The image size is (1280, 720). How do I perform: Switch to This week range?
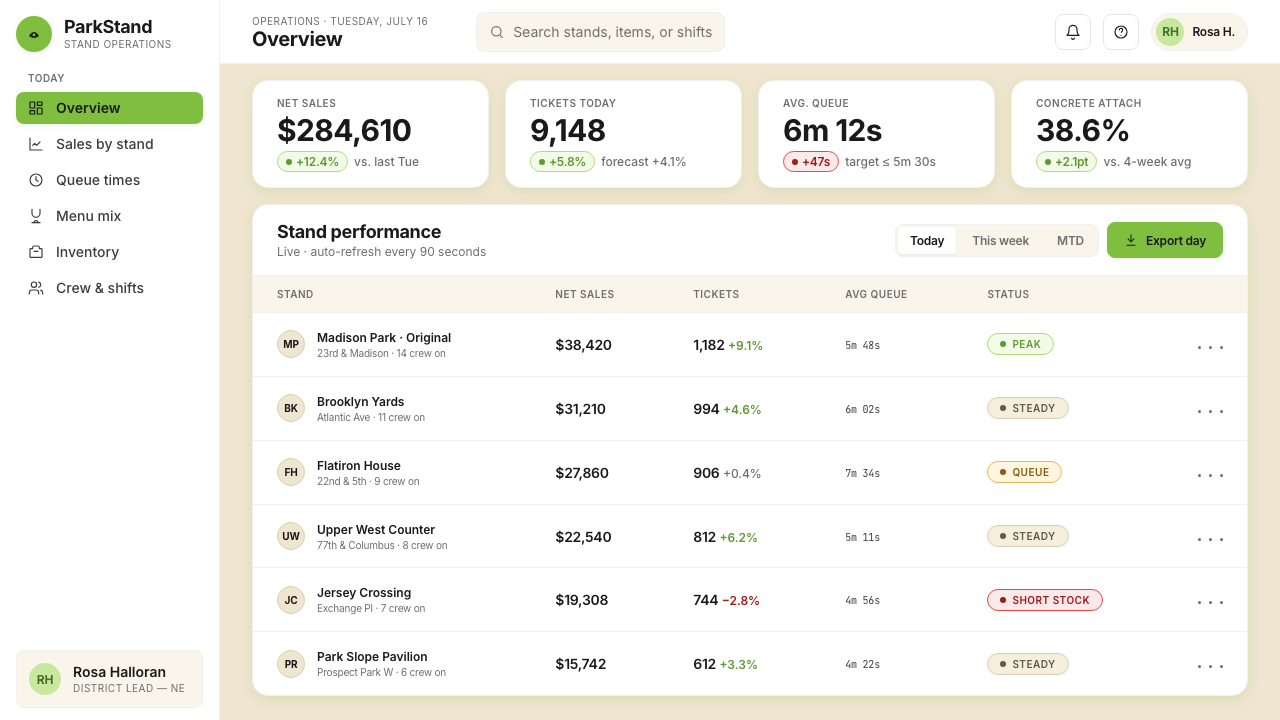tap(1000, 240)
